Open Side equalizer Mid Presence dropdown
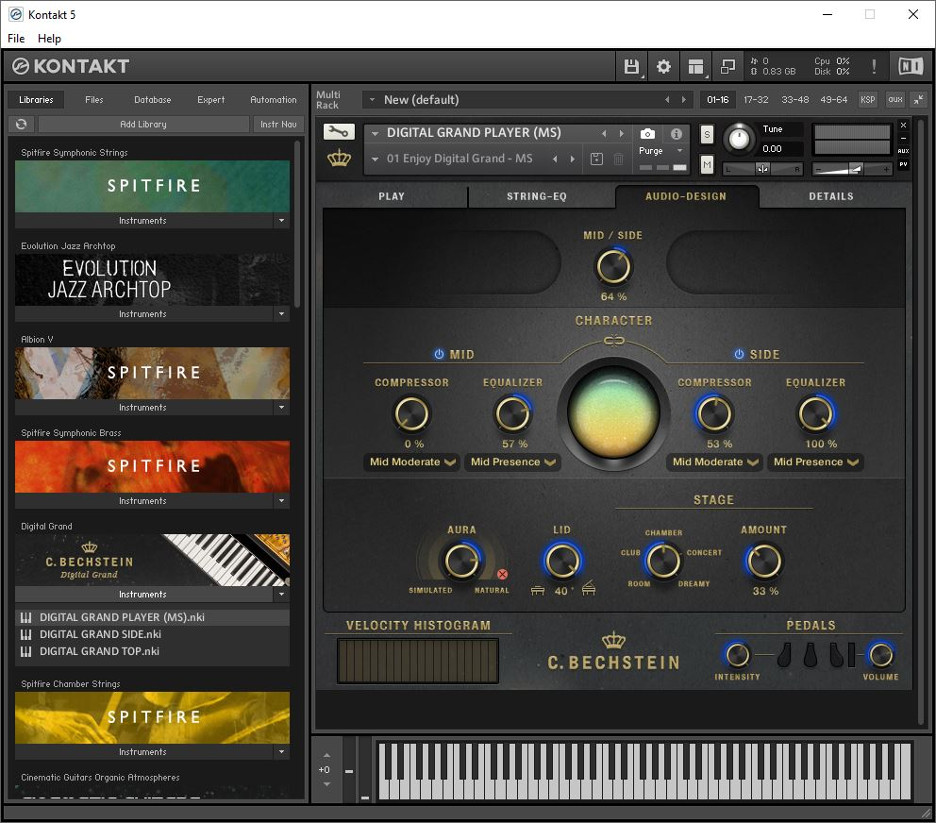 (x=815, y=462)
